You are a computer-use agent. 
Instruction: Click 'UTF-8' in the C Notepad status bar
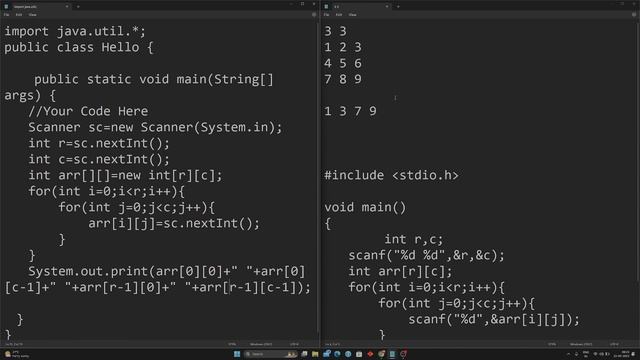tap(614, 344)
